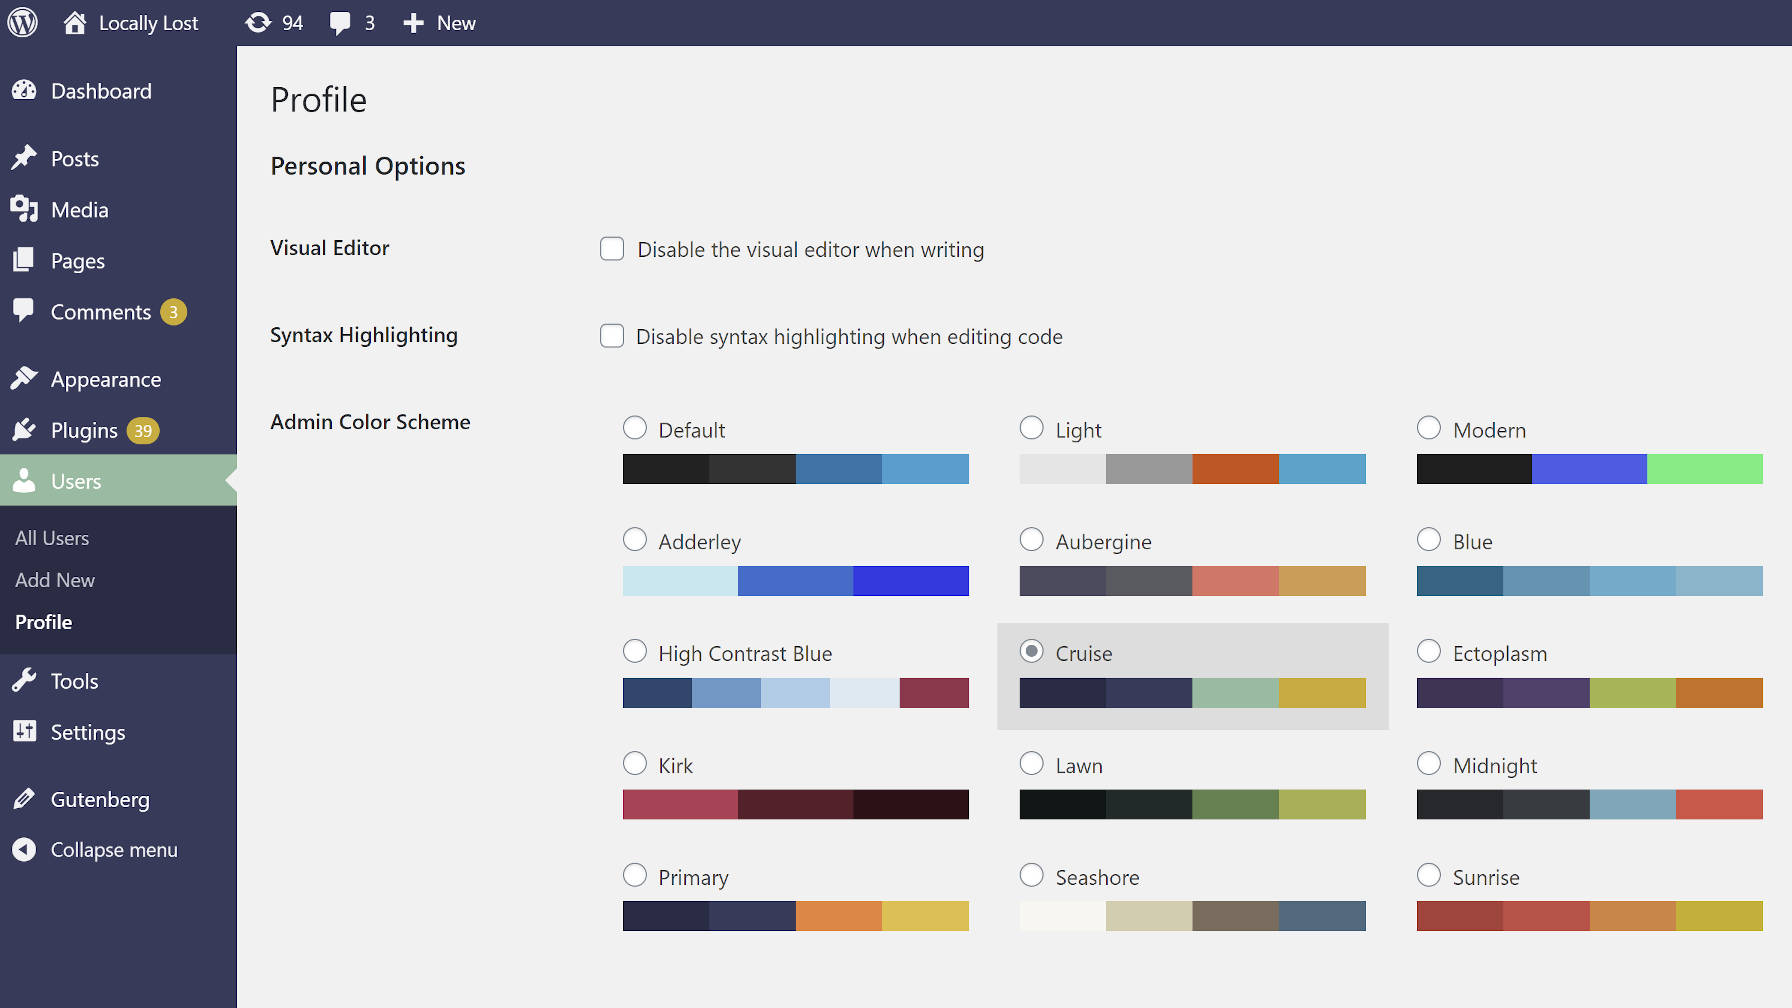Open the Add New user page
1792x1008 pixels.
point(55,579)
